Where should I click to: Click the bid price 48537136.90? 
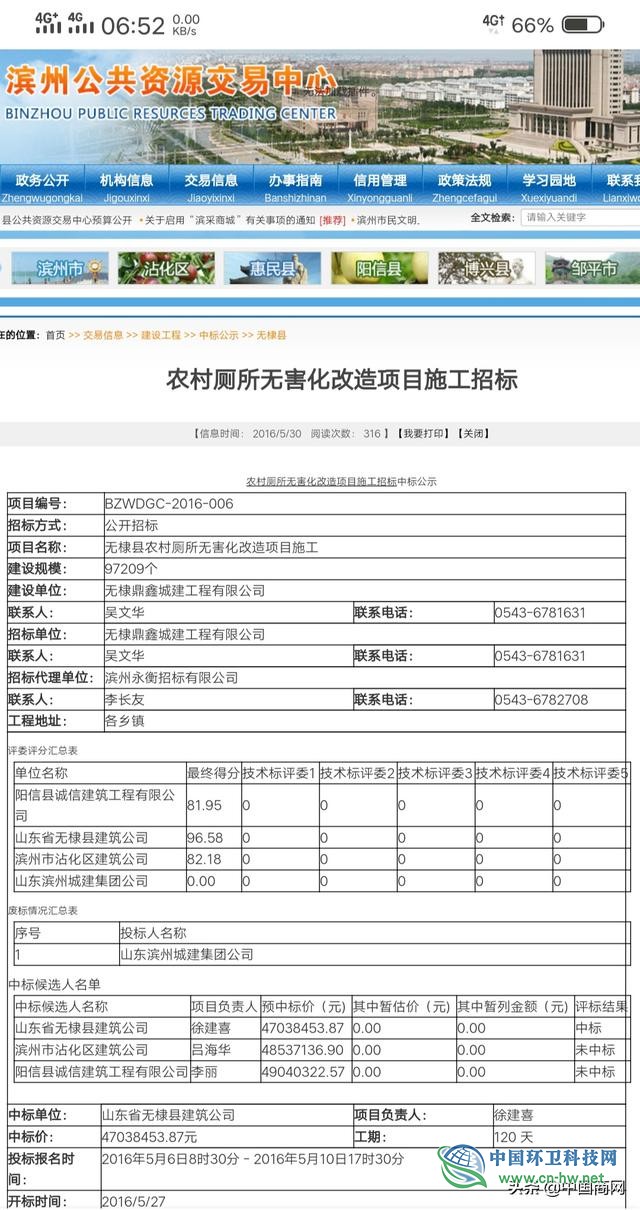coord(303,1050)
